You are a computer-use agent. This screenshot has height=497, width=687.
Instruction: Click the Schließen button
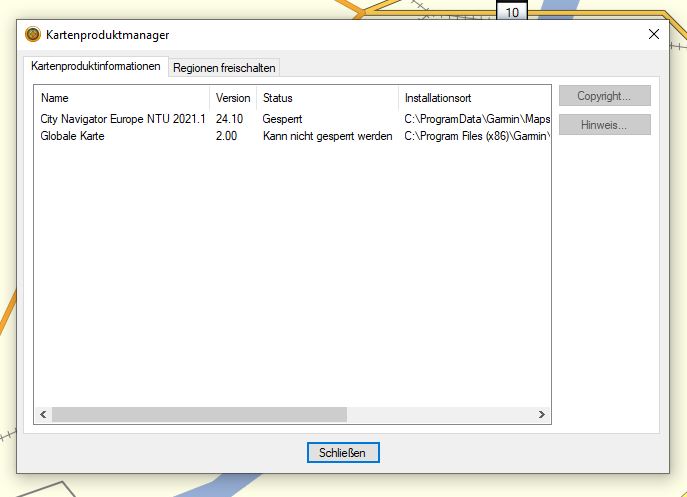coord(343,453)
